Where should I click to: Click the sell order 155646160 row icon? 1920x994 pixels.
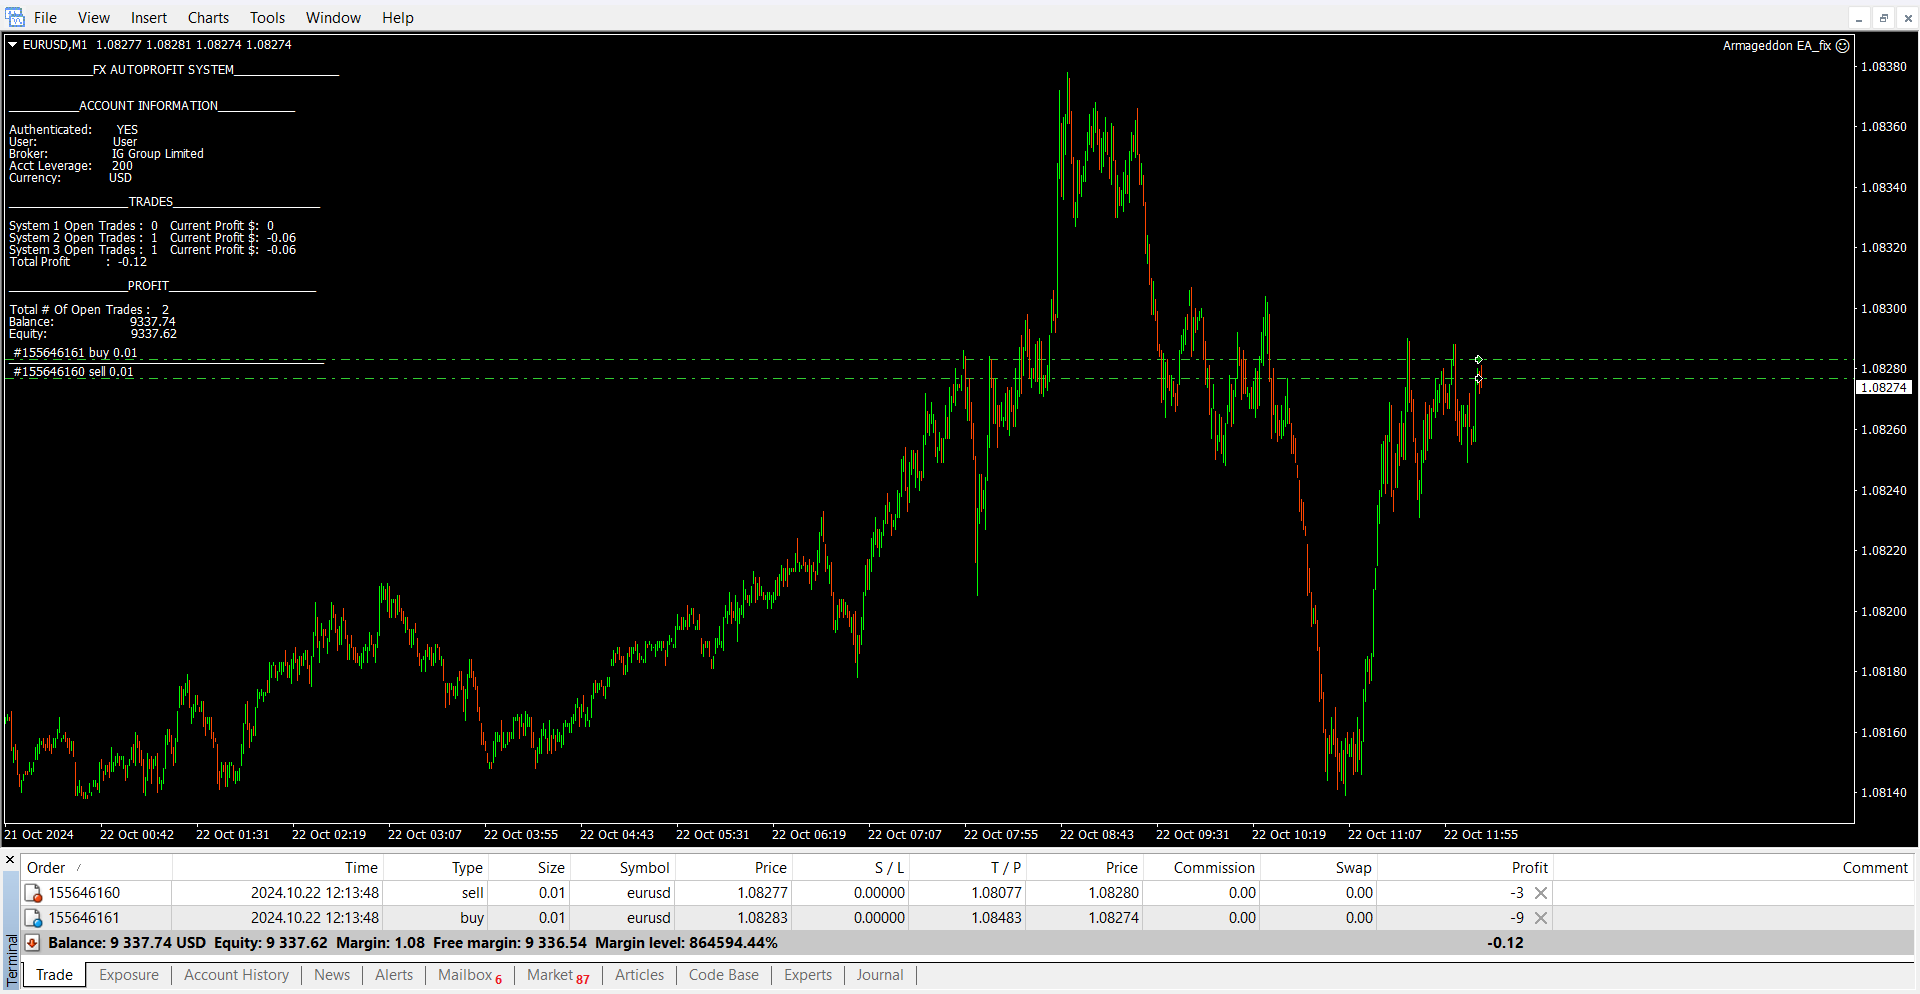point(33,893)
